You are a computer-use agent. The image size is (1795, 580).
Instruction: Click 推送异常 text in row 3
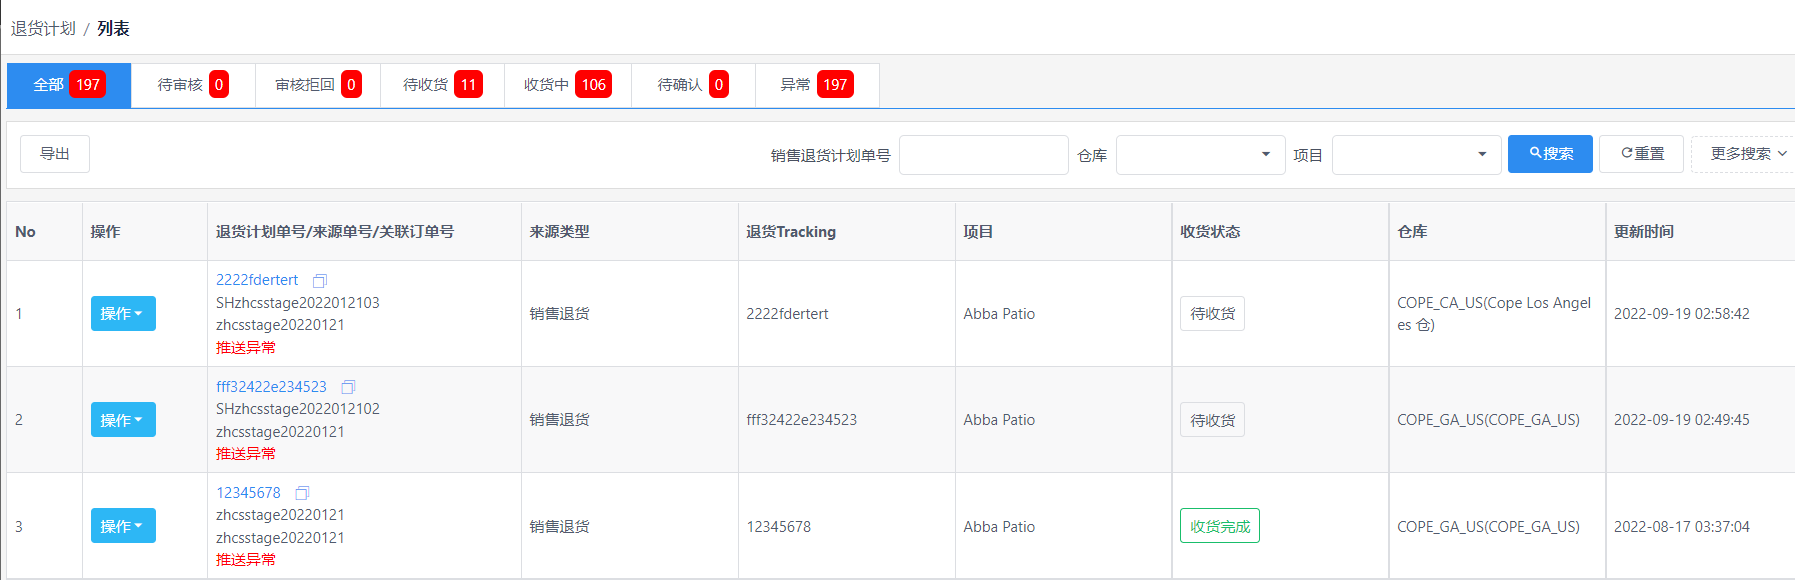(246, 560)
